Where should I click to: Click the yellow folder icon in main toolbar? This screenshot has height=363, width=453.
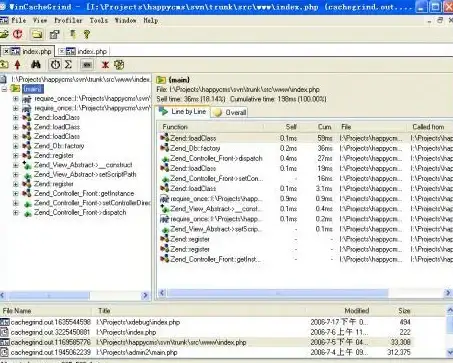pos(37,34)
